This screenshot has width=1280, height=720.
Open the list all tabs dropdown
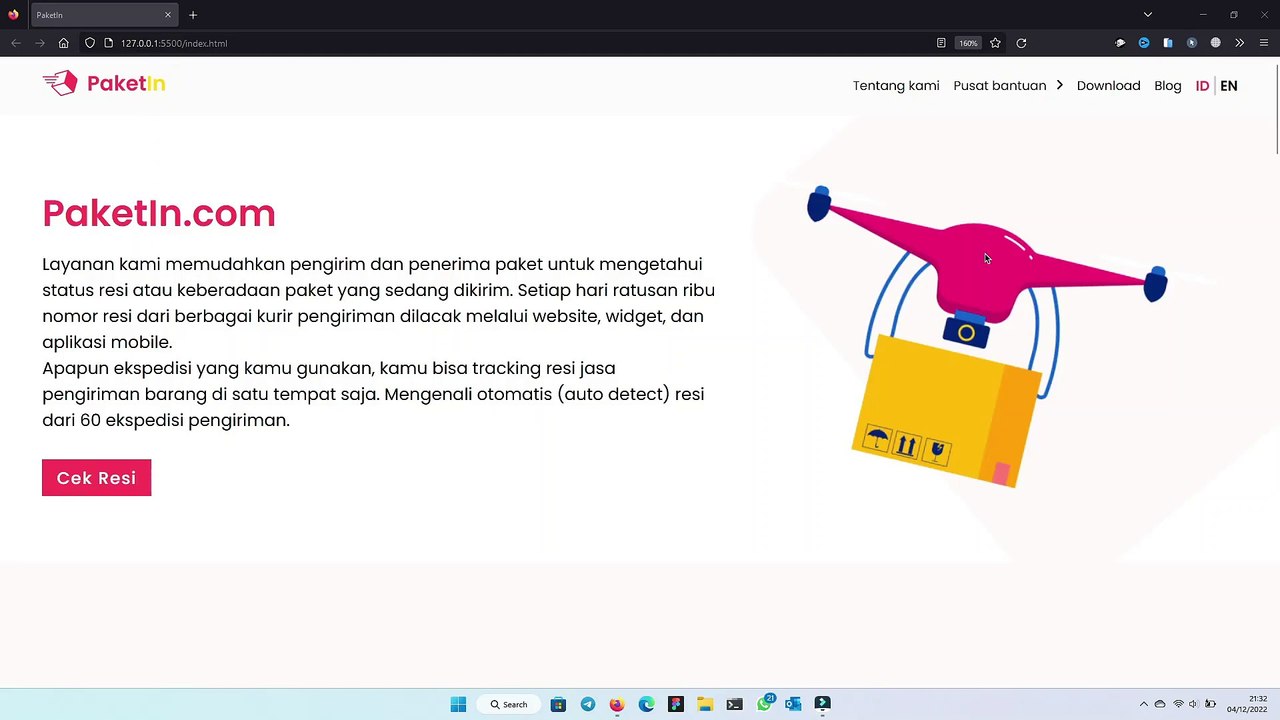click(x=1148, y=15)
